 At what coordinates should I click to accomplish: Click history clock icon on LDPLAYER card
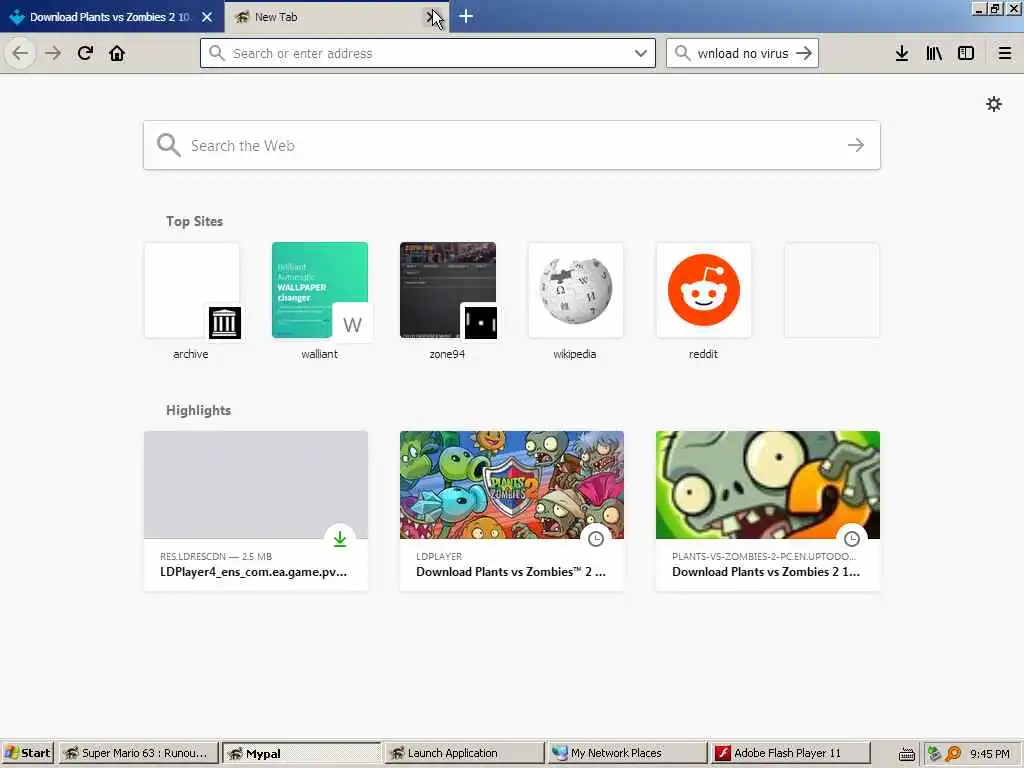tap(596, 539)
